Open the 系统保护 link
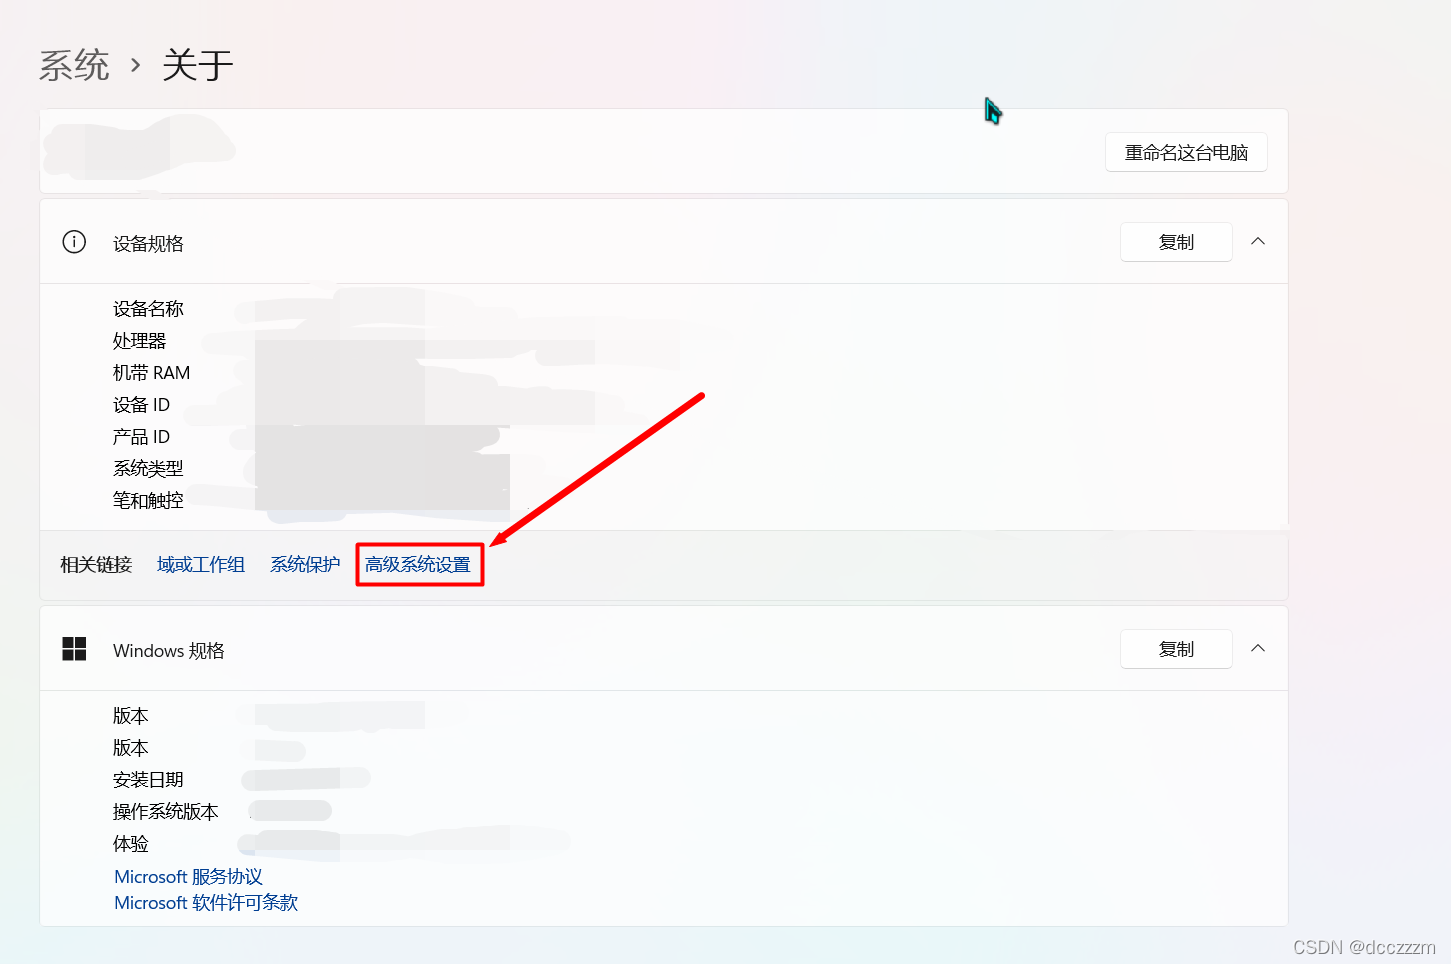Viewport: 1451px width, 964px height. (x=305, y=565)
